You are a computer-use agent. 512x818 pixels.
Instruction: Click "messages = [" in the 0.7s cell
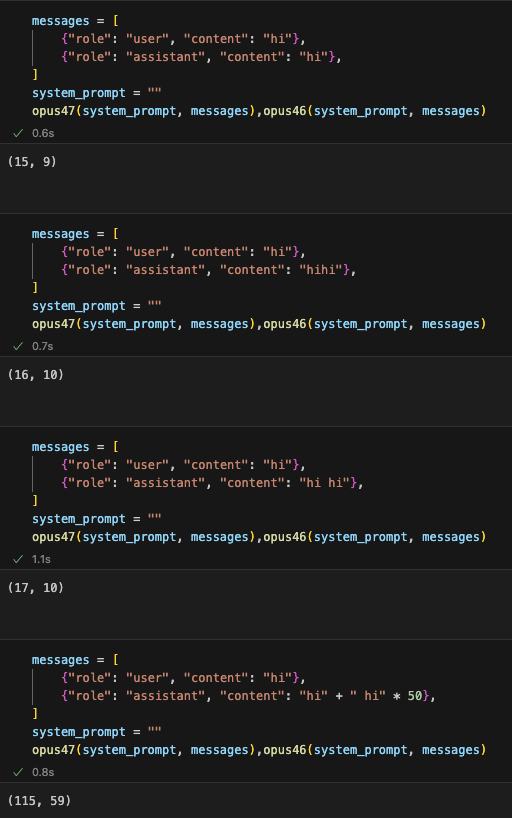coord(75,234)
